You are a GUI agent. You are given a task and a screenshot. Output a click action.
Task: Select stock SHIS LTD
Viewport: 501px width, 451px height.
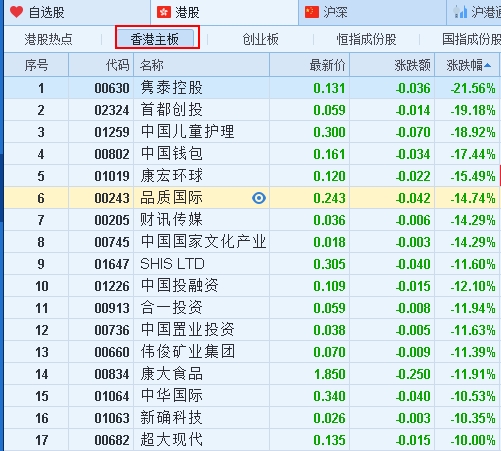pos(172,264)
